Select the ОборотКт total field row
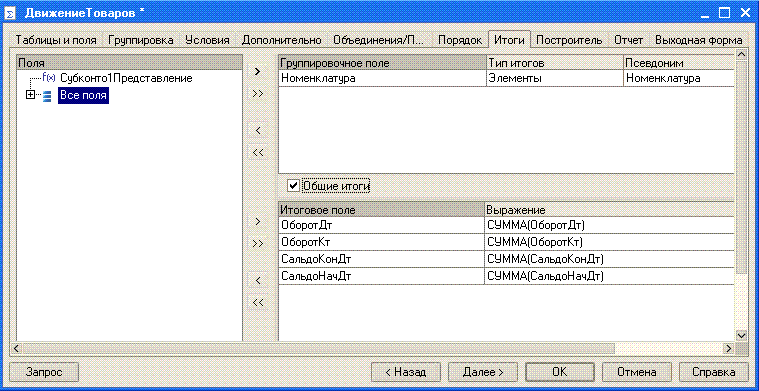This screenshot has width=759, height=391. [x=381, y=242]
